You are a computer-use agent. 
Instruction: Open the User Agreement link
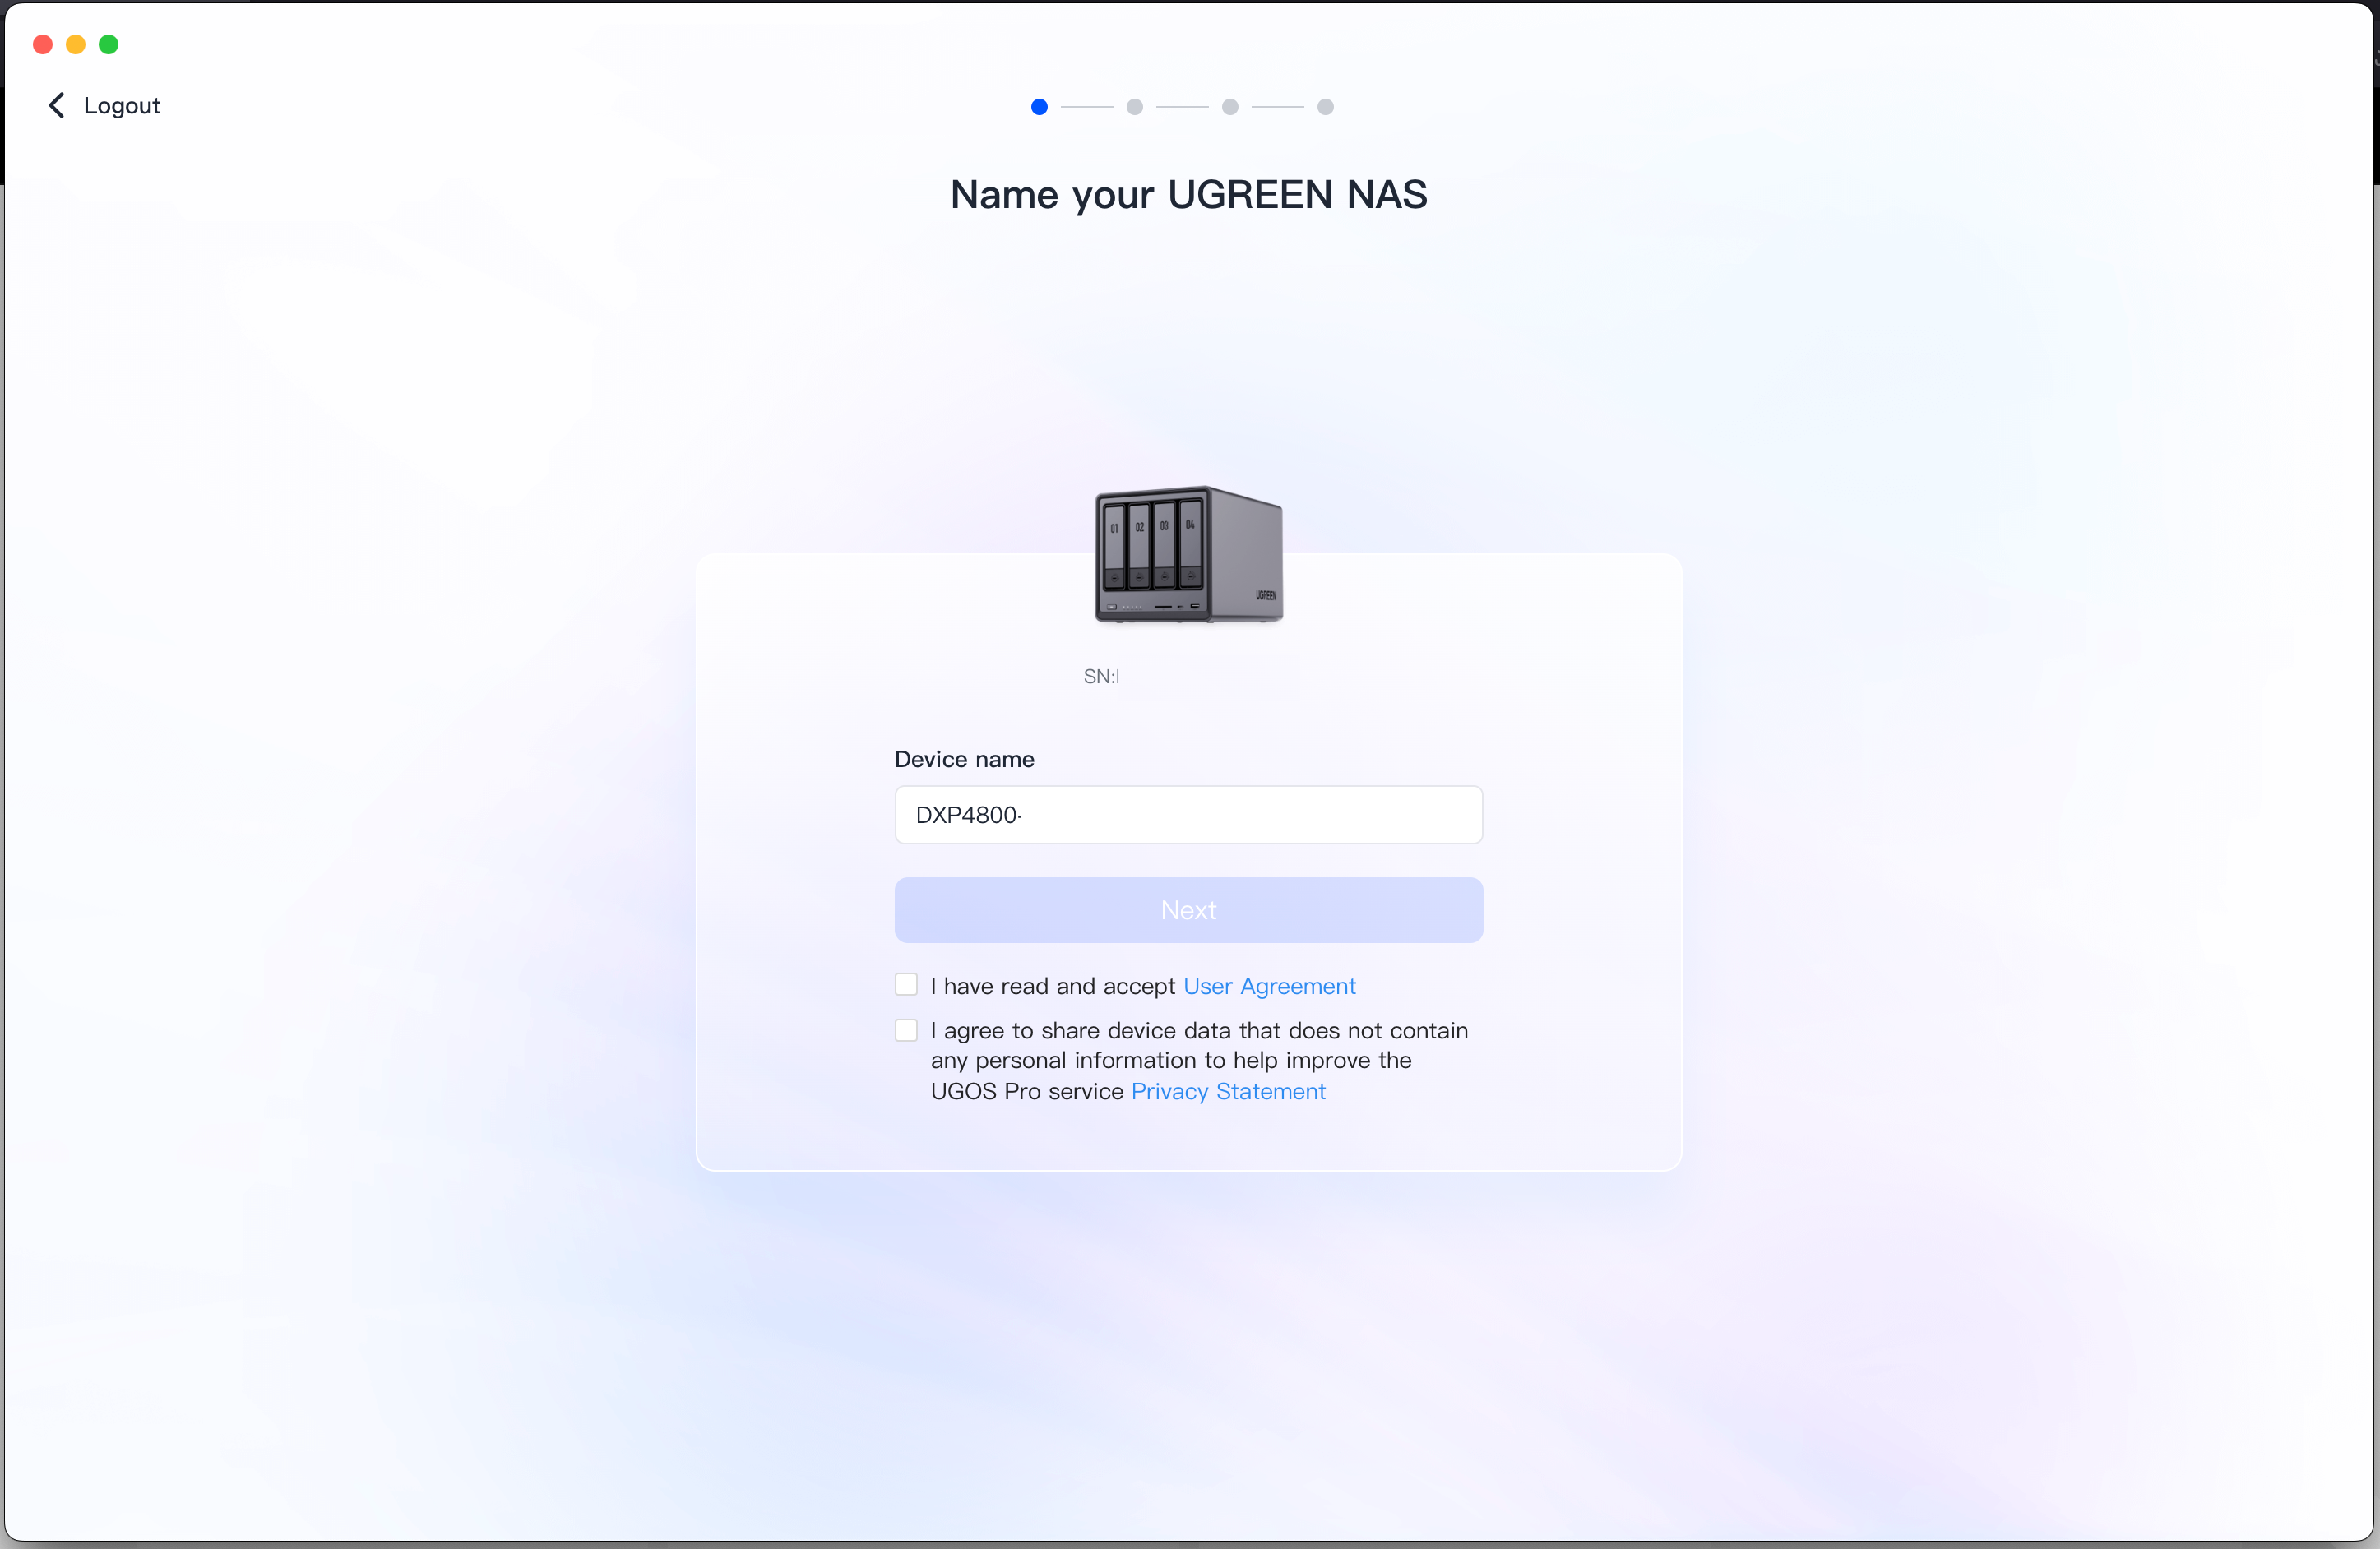(1269, 985)
